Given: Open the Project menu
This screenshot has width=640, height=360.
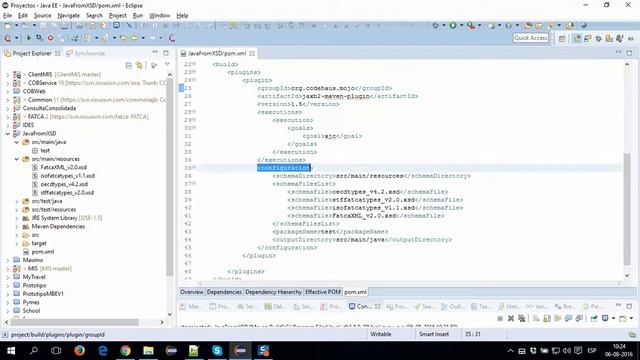Looking at the screenshot, I should pyautogui.click(x=118, y=16).
